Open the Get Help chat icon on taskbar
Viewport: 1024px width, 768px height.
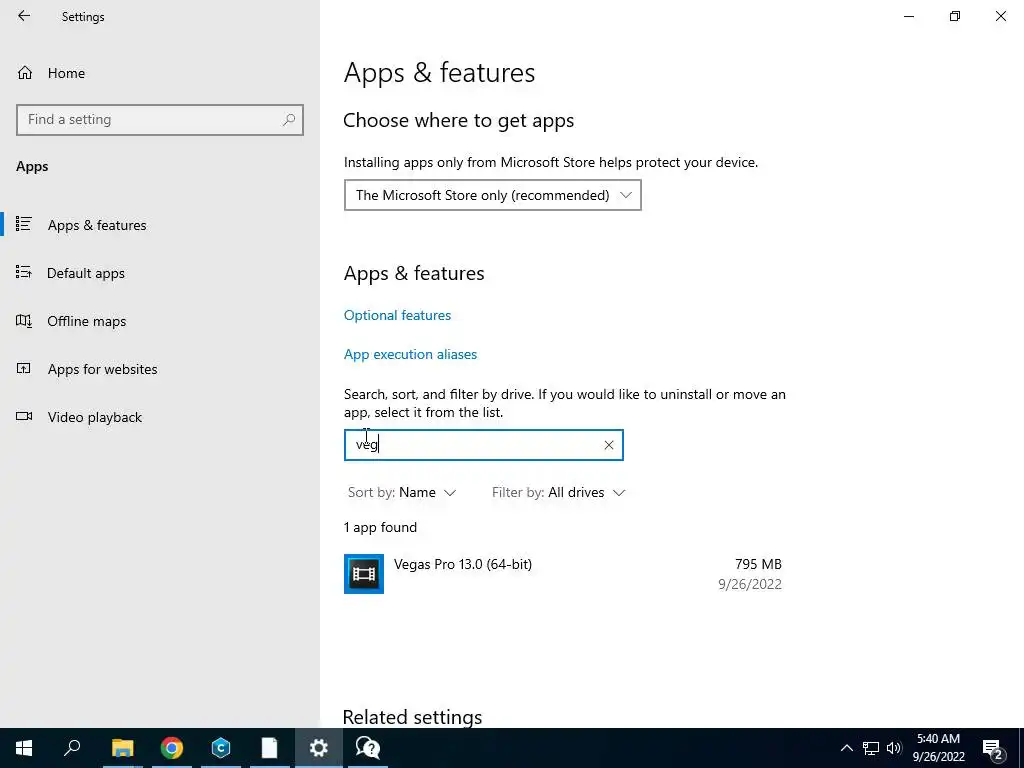(x=368, y=748)
